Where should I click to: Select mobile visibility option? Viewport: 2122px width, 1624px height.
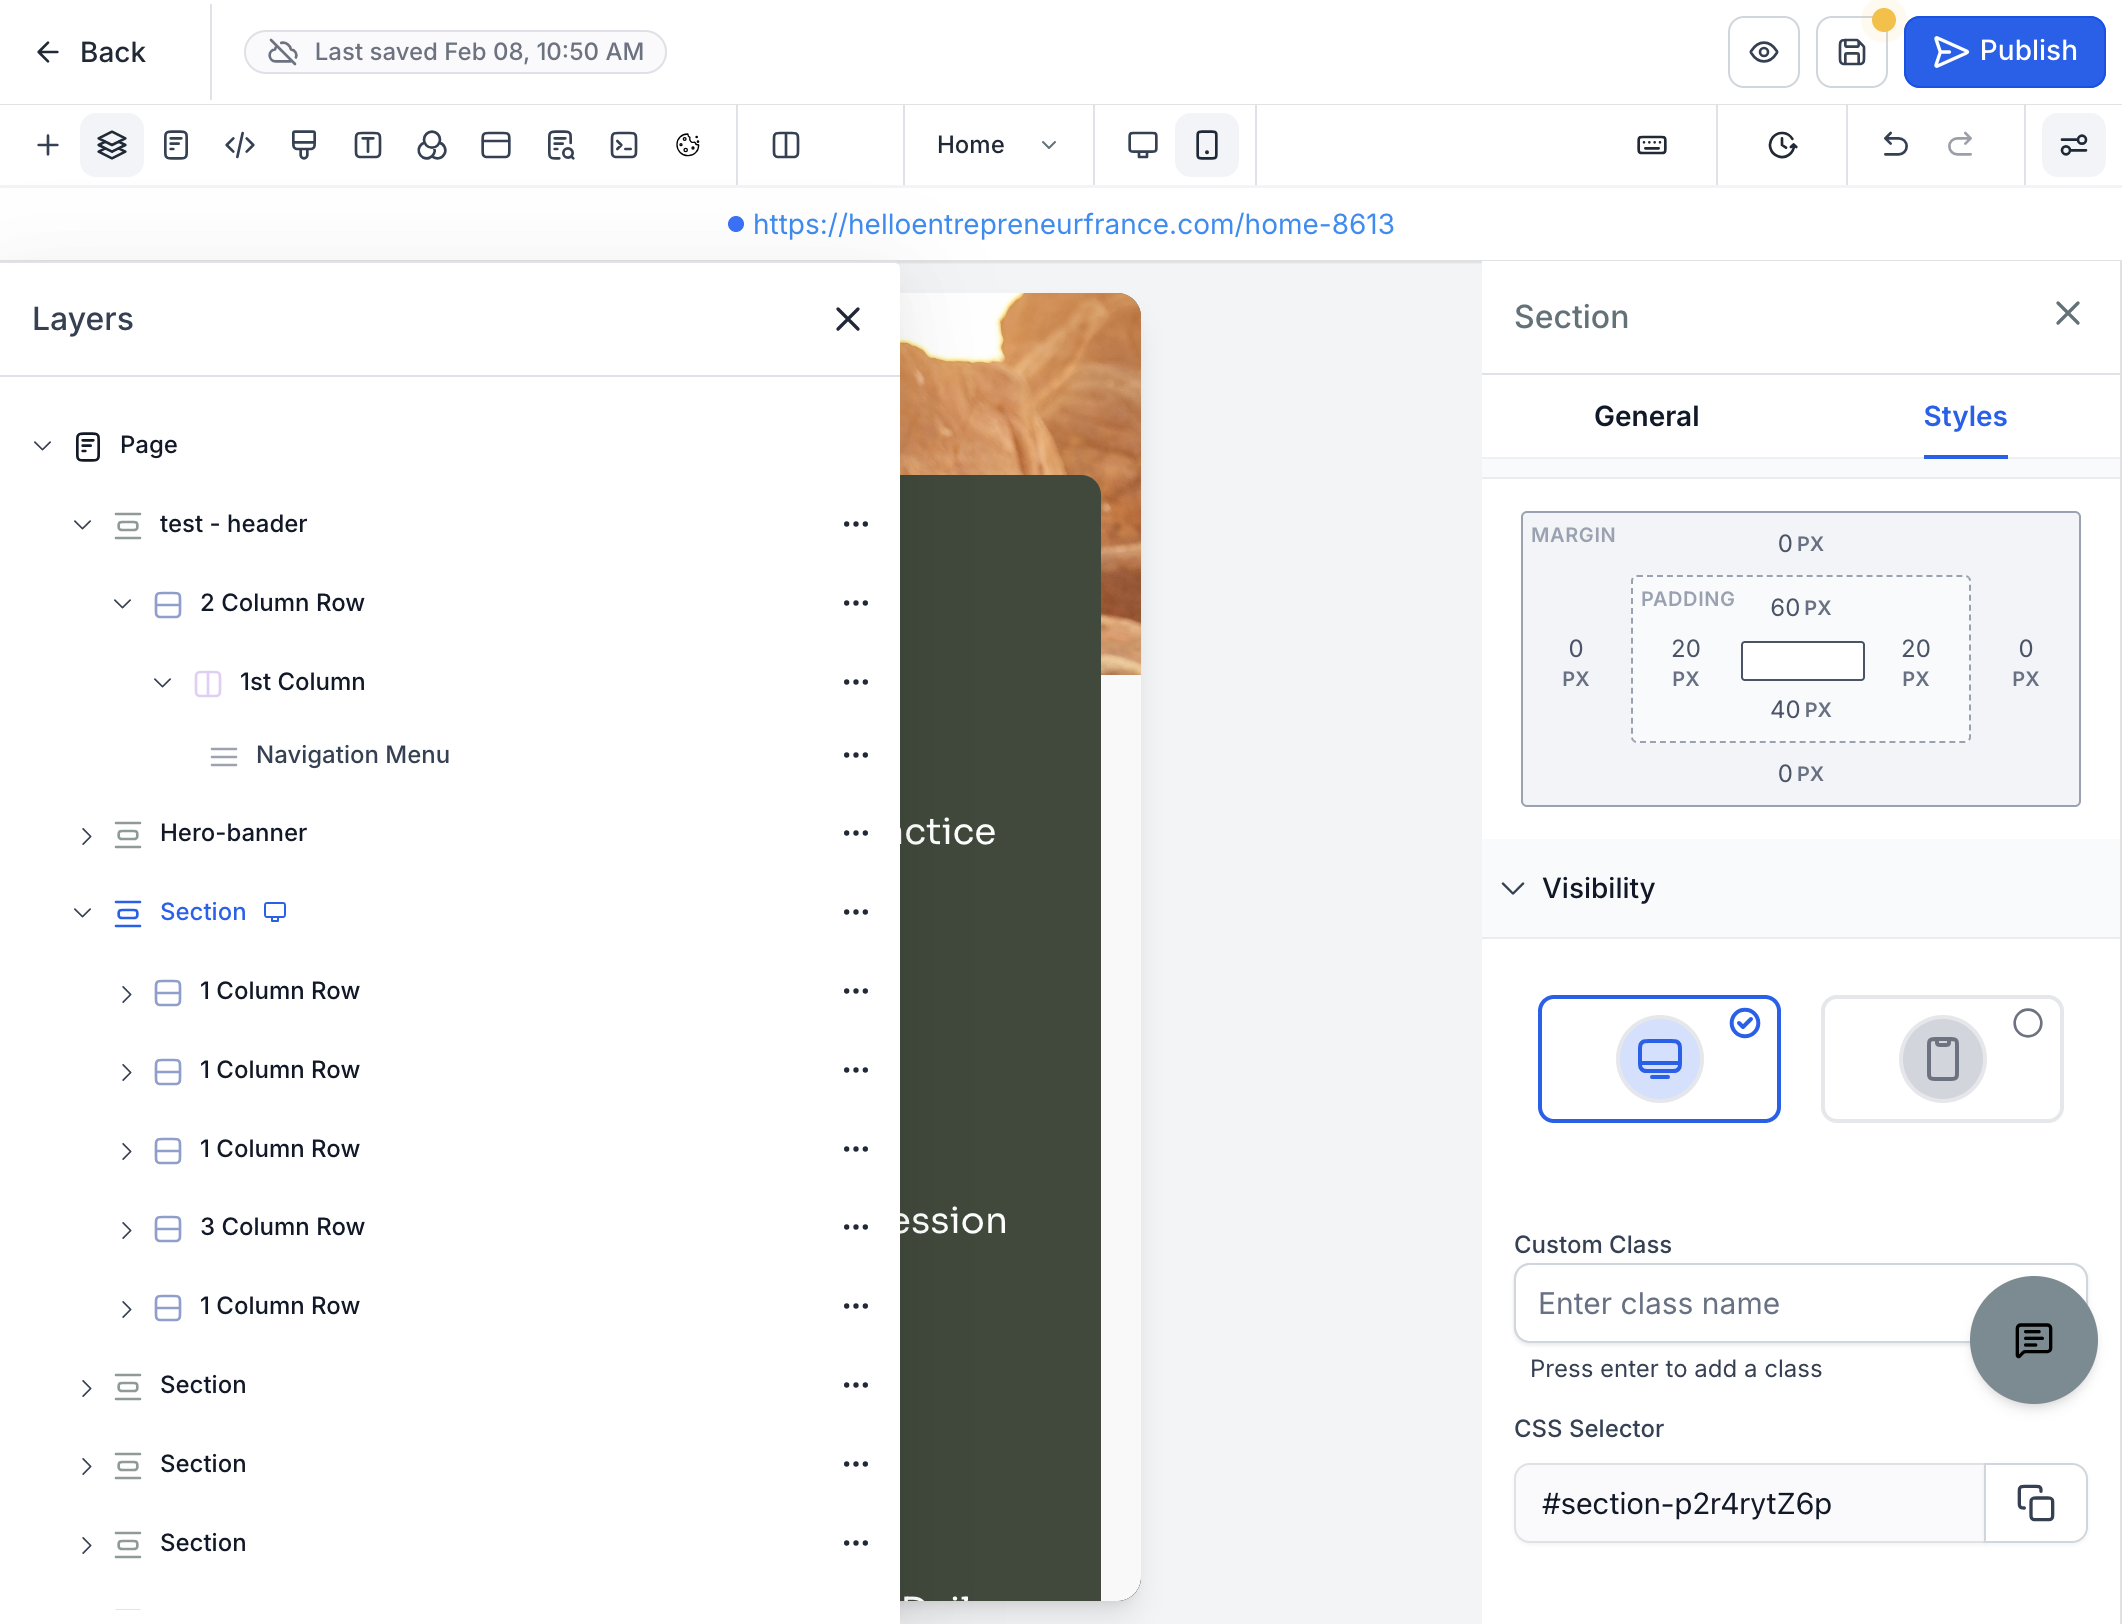click(x=1942, y=1058)
